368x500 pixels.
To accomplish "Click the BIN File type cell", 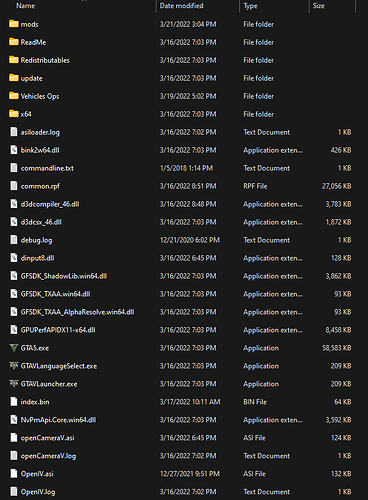I will 255,402.
